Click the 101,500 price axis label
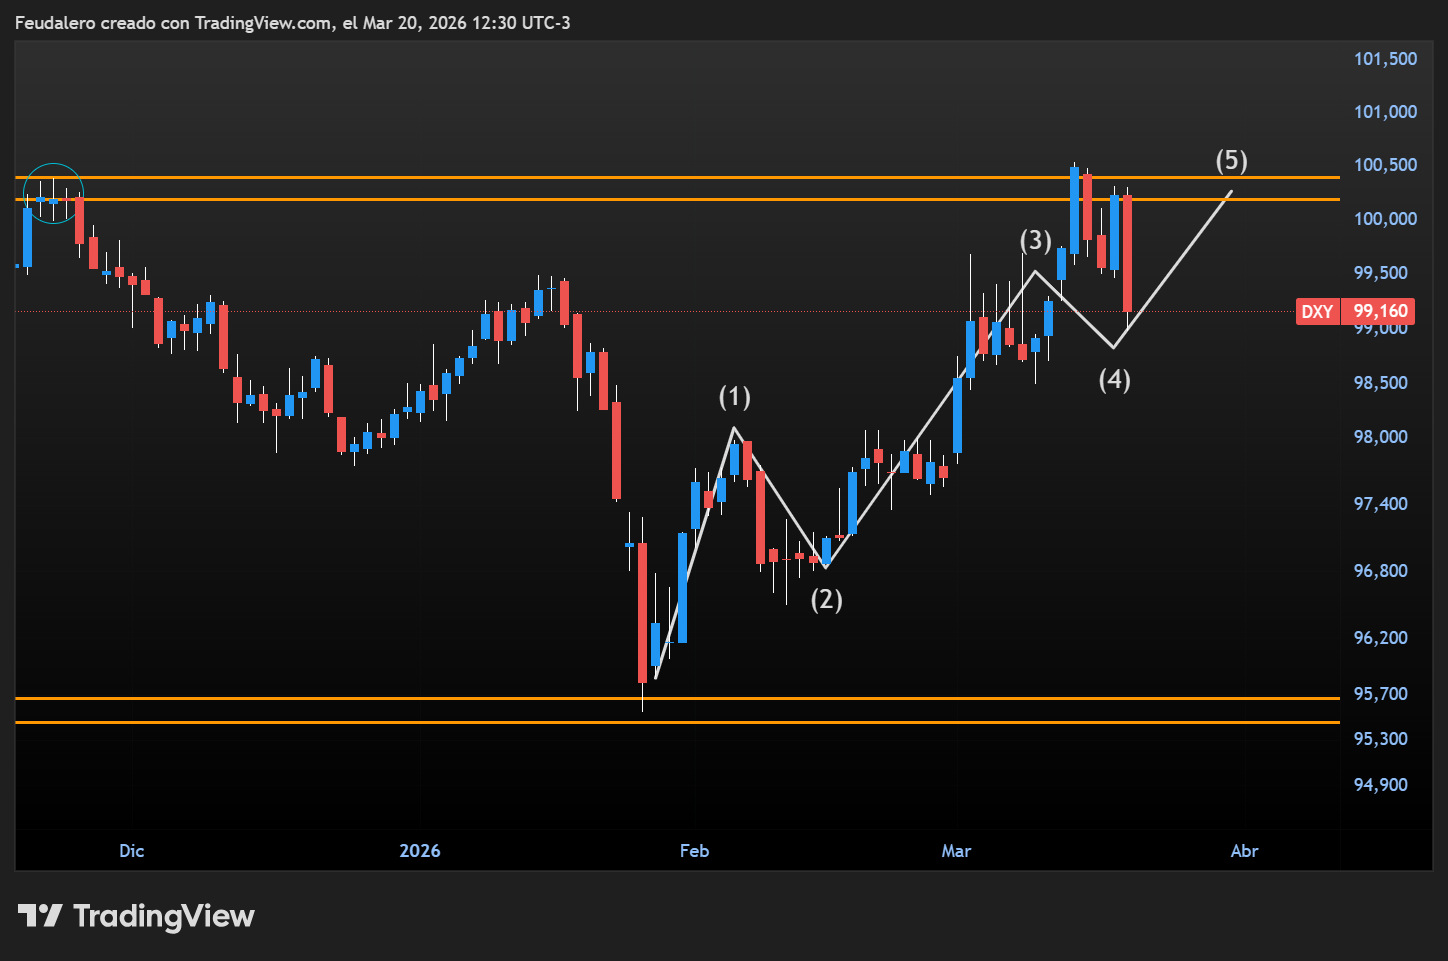 pos(1385,59)
